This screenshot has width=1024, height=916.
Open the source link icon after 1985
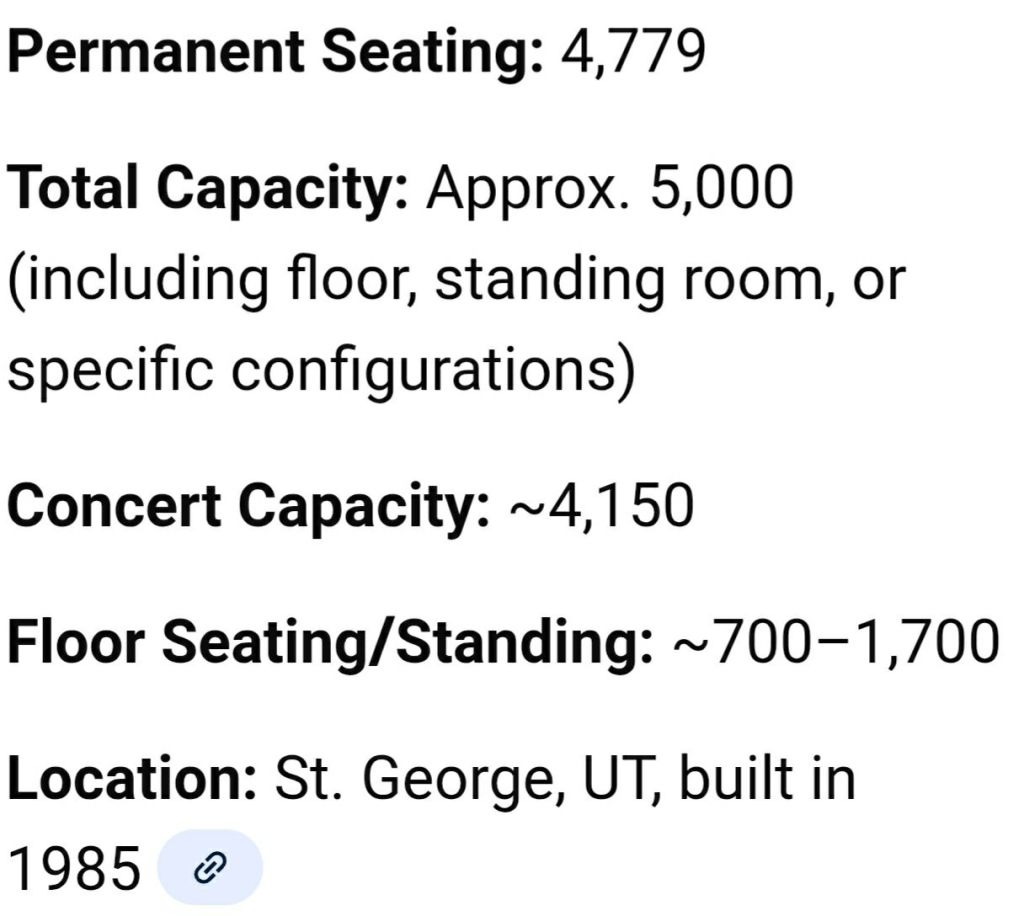[210, 868]
